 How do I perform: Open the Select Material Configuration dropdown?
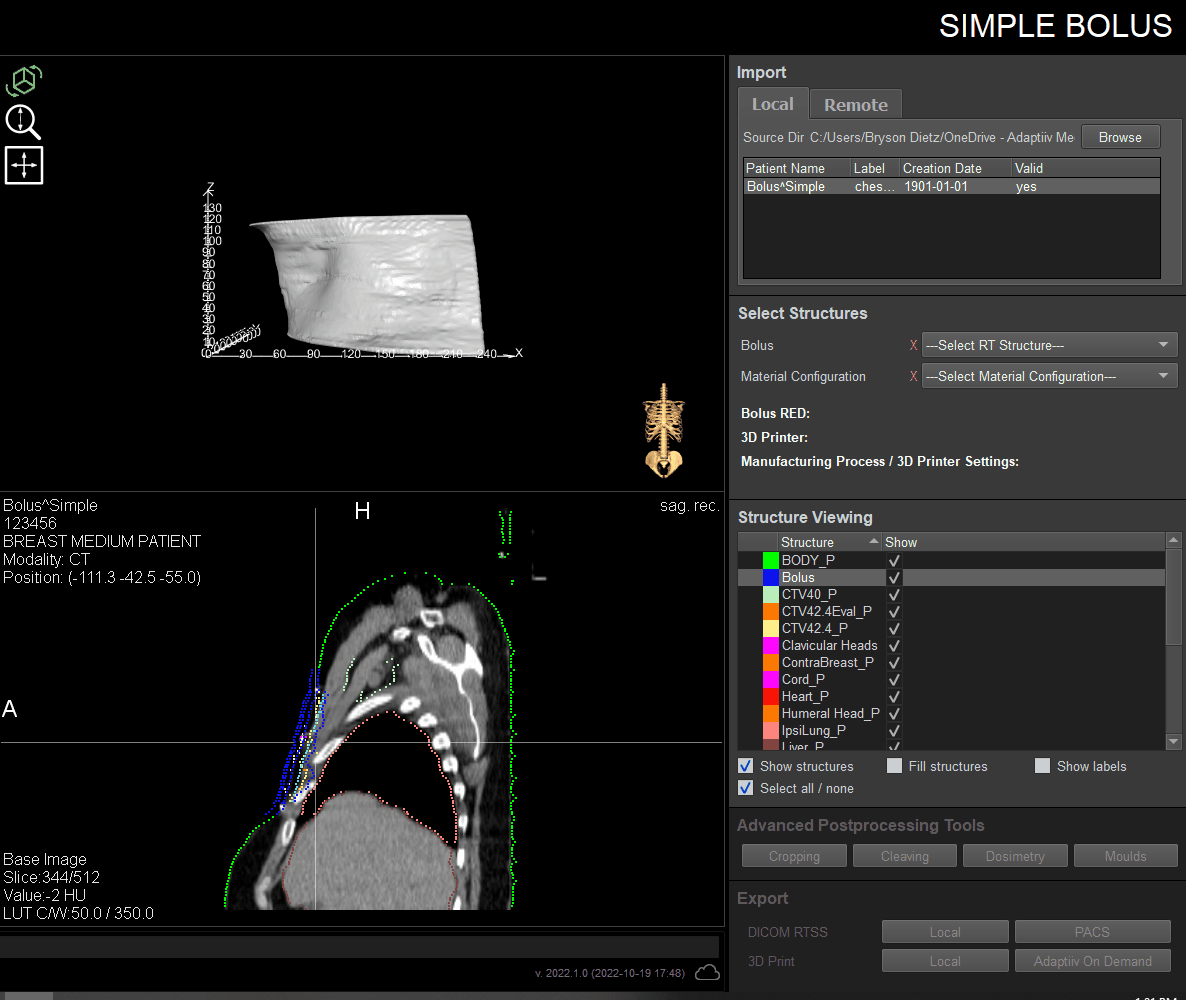coord(1049,376)
